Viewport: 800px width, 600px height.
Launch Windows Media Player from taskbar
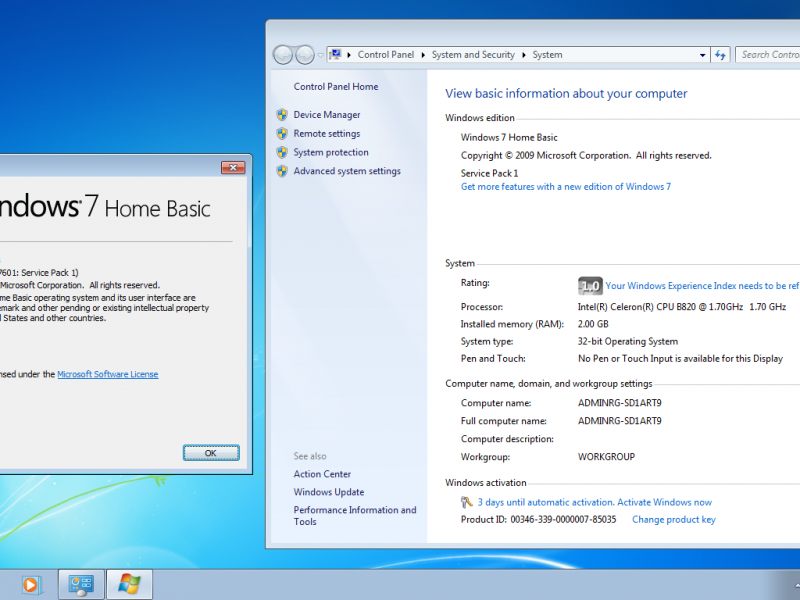(30, 585)
